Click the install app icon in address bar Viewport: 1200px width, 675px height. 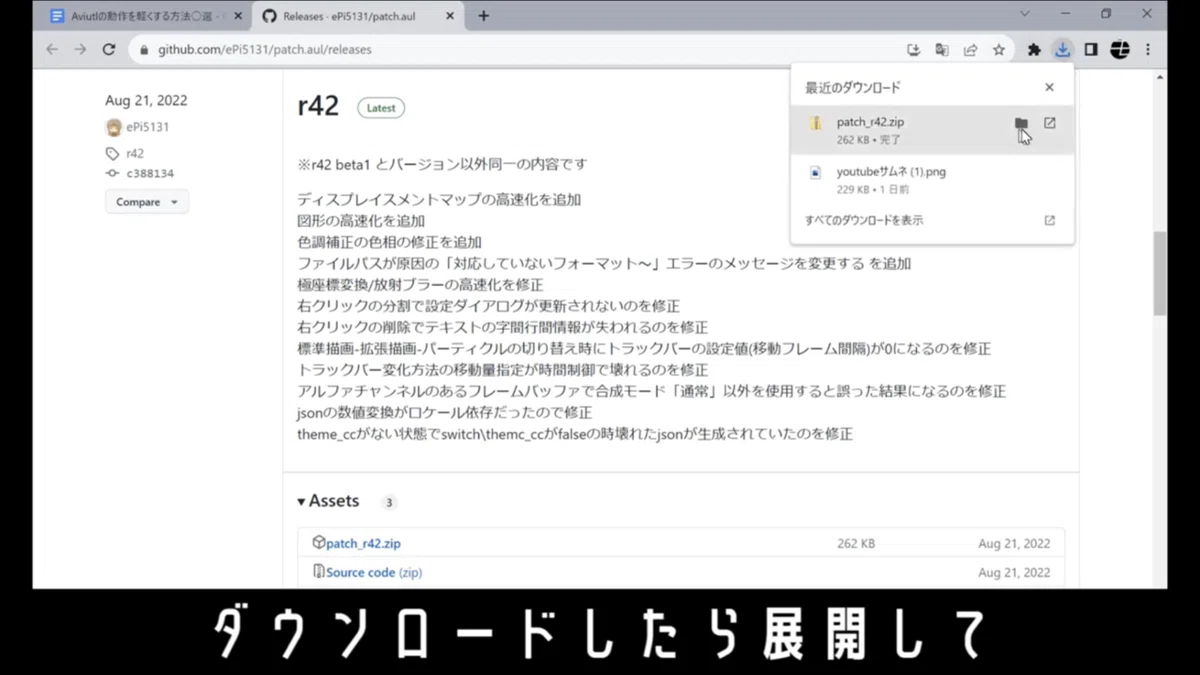913,49
